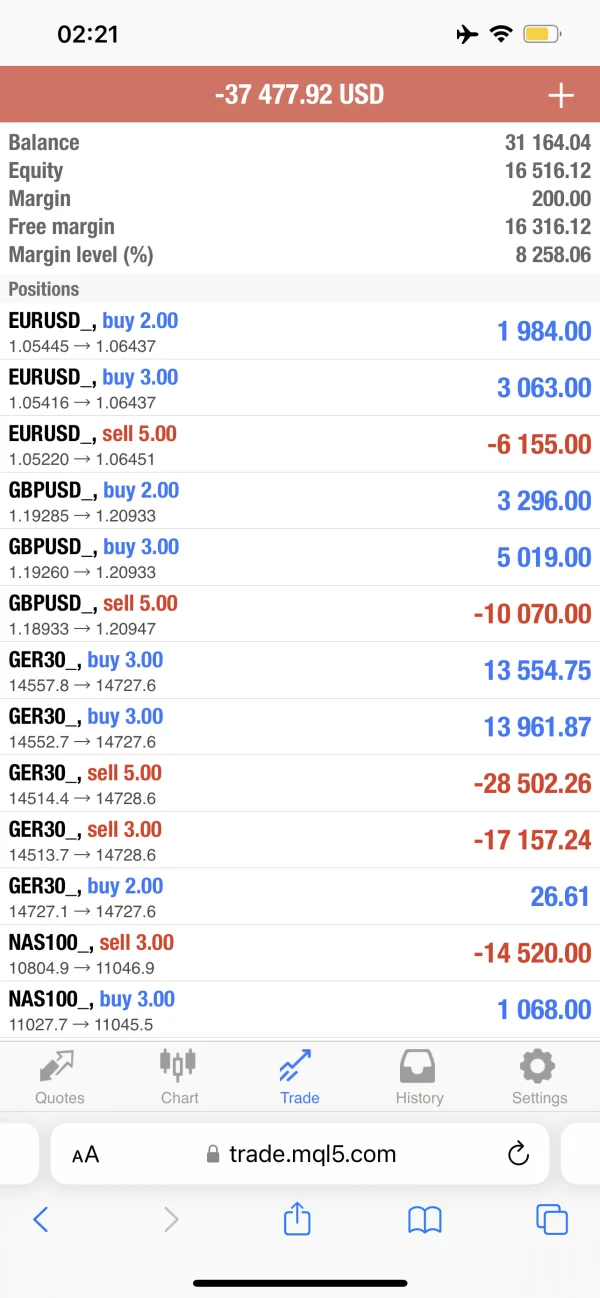Open the Settings gear icon
600x1298 pixels.
(x=539, y=1066)
